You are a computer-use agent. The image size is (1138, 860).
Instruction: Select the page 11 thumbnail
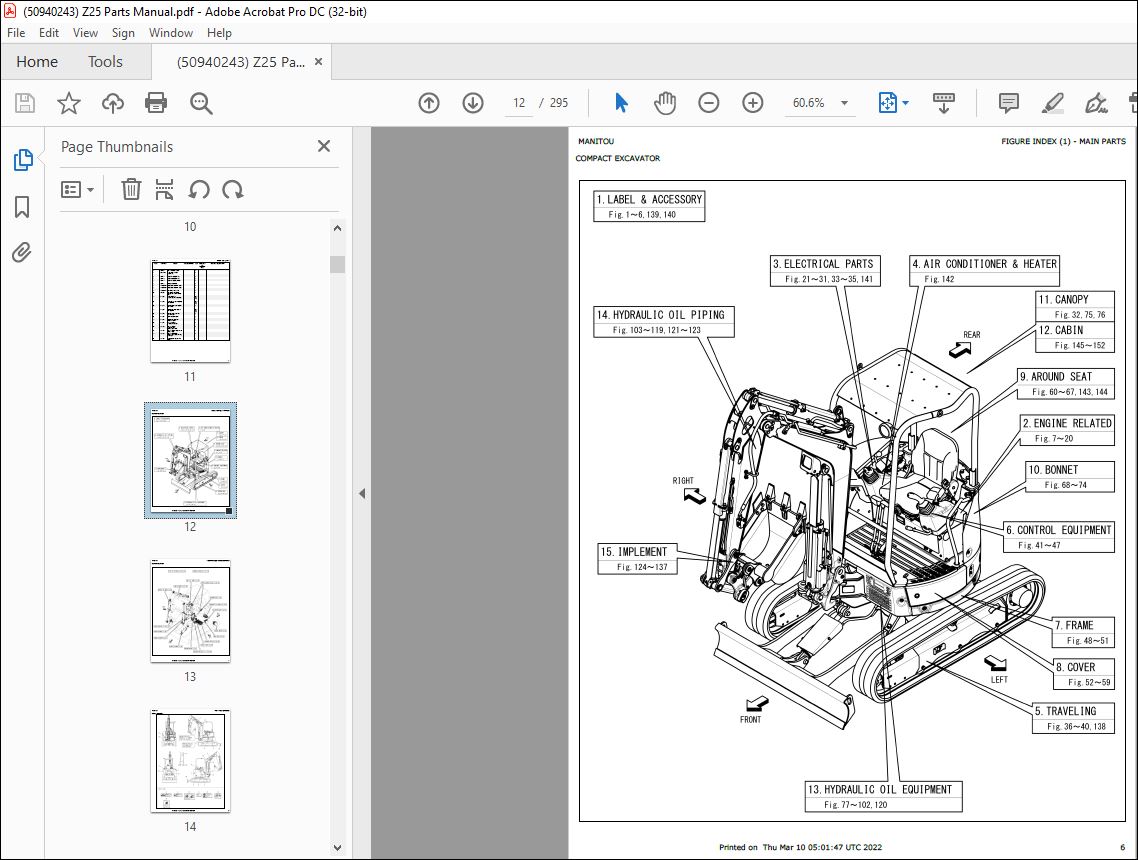190,311
